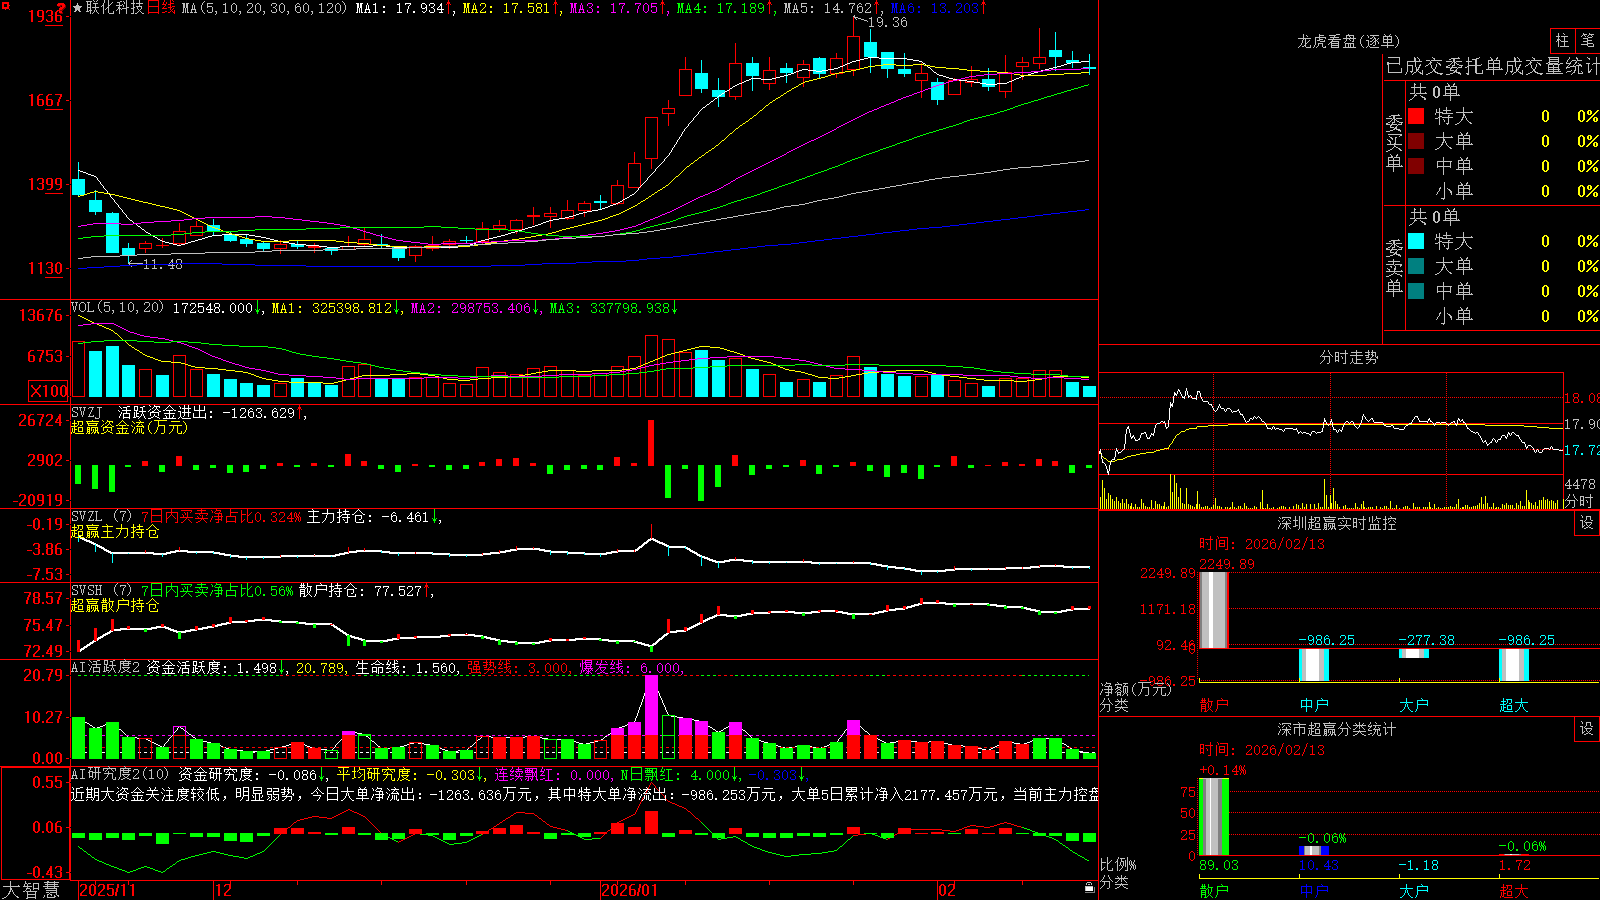The width and height of the screenshot is (1600, 900).
Task: Click the 深圳超赢实时监控 panel title
Action: 1336,523
